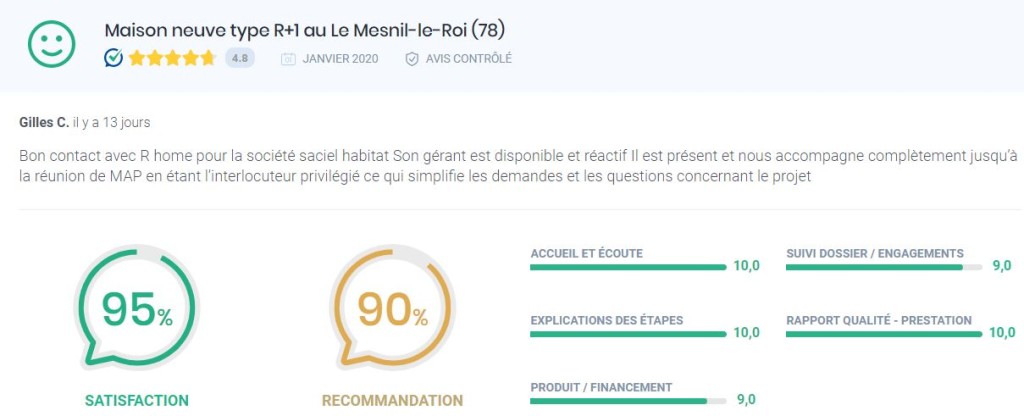The height and width of the screenshot is (416, 1024).
Task: Click the calendar icon beside Janvier 2020
Action: pos(288,59)
